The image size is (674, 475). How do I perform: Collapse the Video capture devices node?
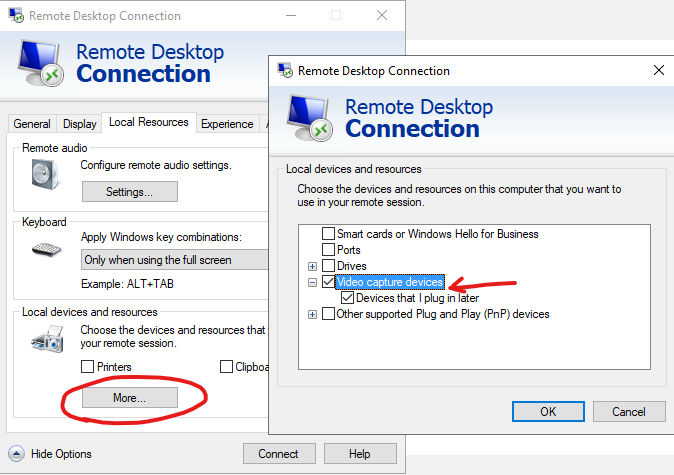coord(312,282)
